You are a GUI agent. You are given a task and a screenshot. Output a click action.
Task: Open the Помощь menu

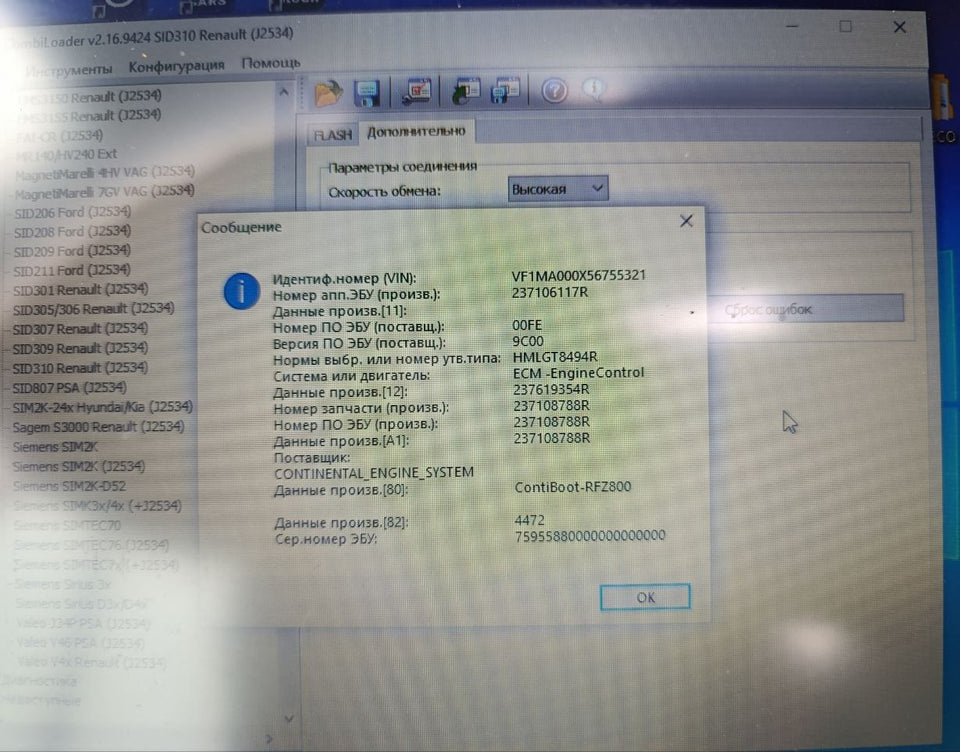(270, 64)
